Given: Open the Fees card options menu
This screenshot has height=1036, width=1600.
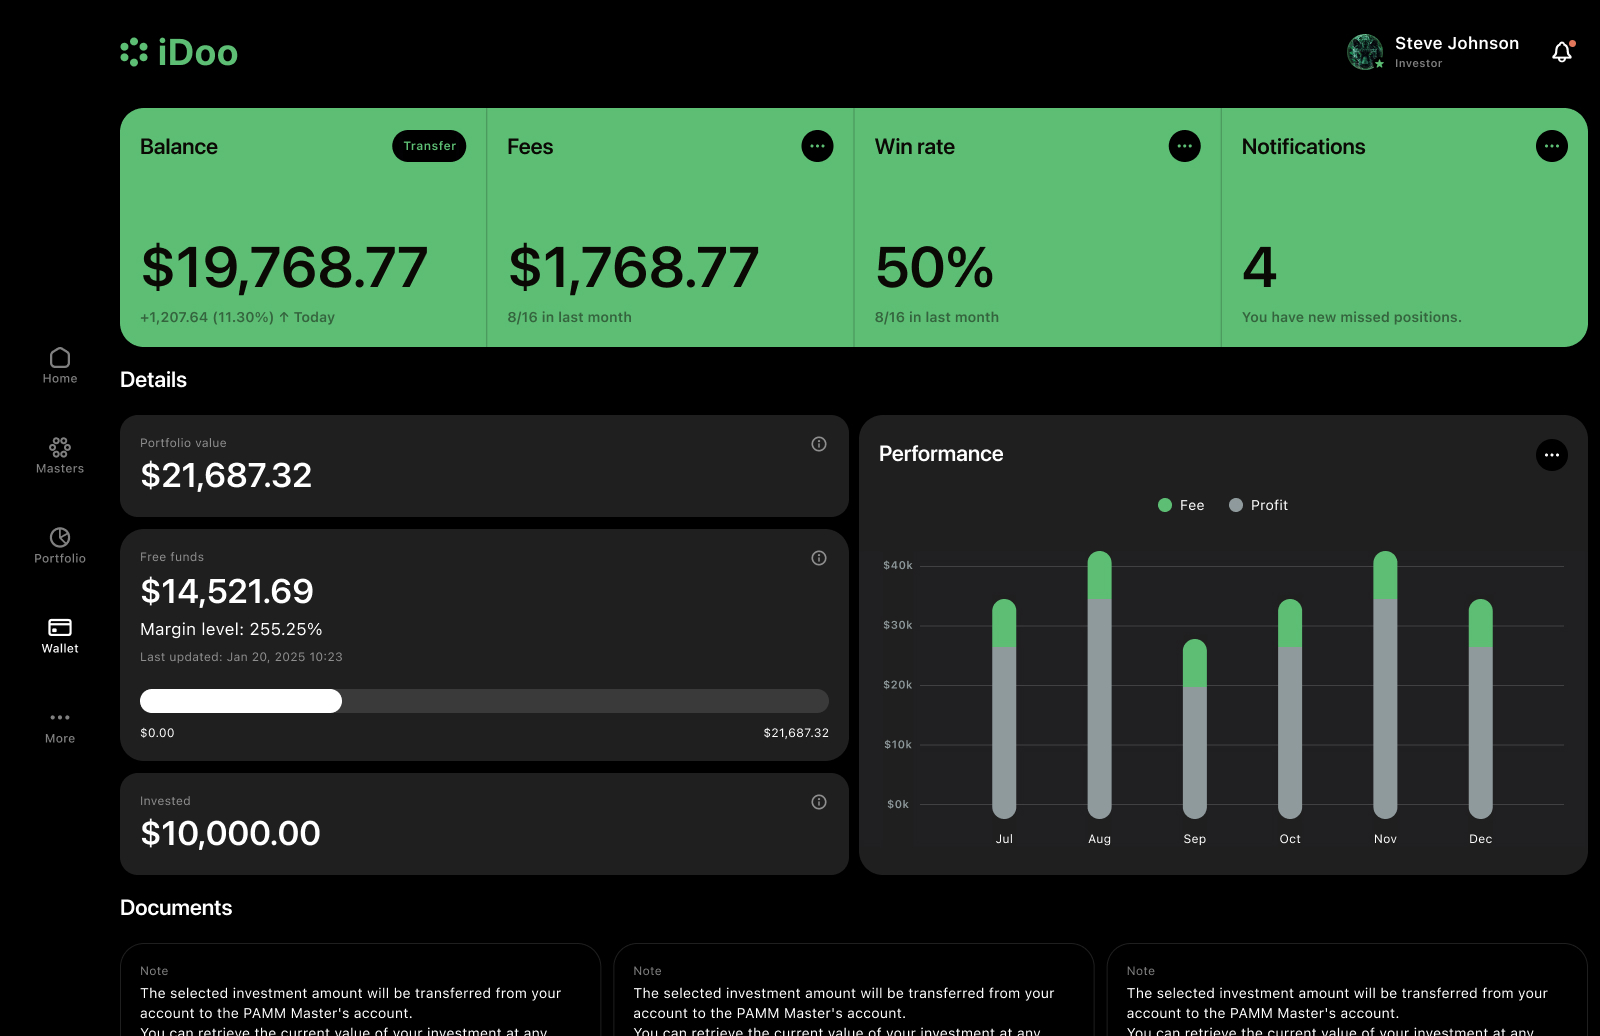Looking at the screenshot, I should coord(817,146).
